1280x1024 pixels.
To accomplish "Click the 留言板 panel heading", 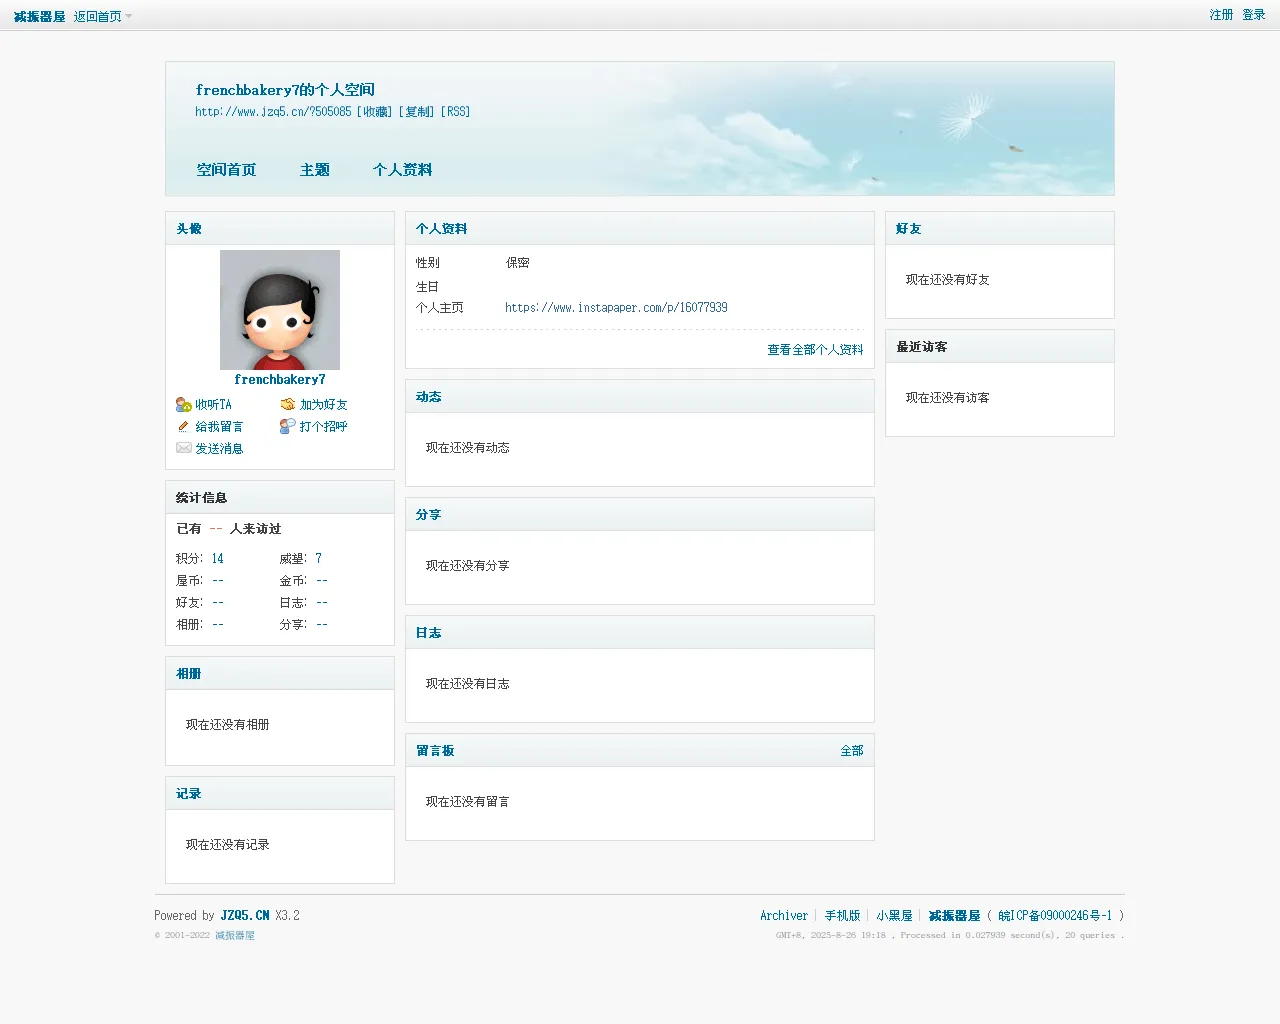I will click(x=435, y=751).
